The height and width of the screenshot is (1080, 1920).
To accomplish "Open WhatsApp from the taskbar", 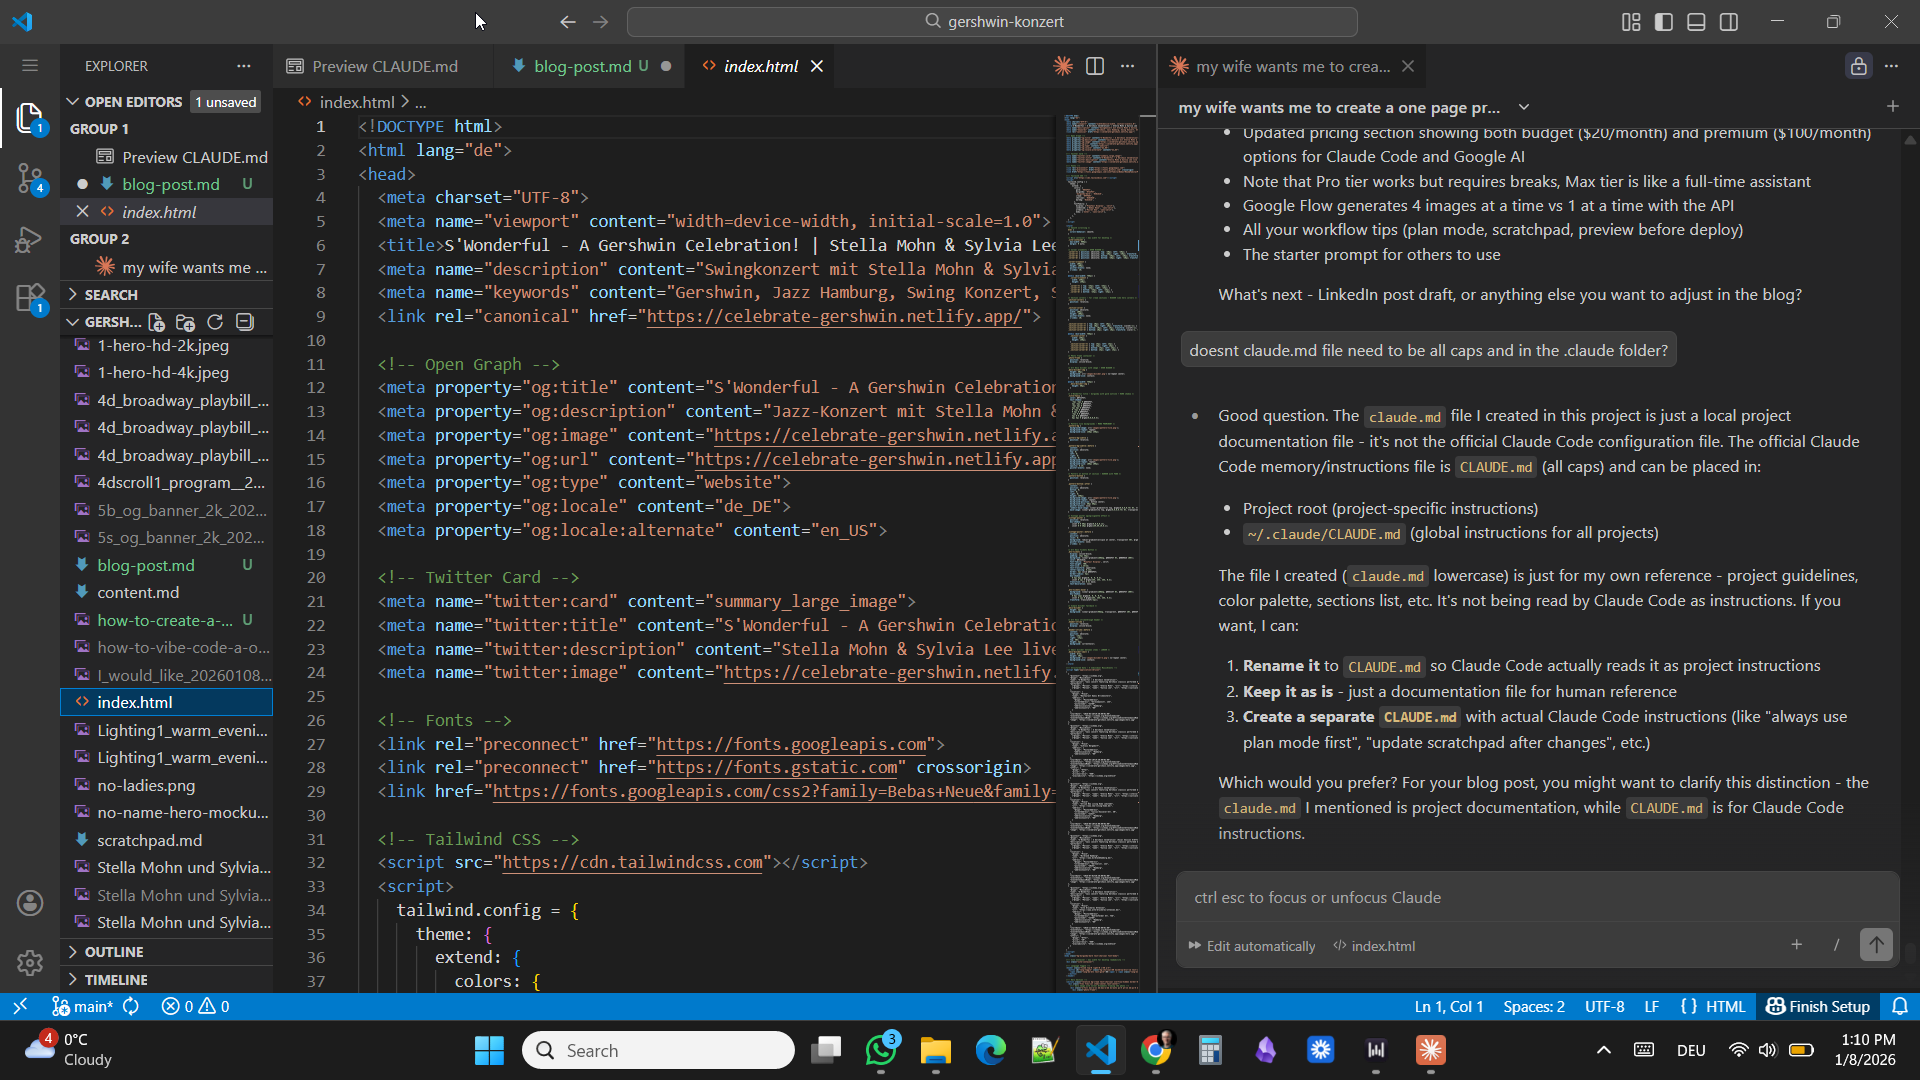I will (882, 1050).
